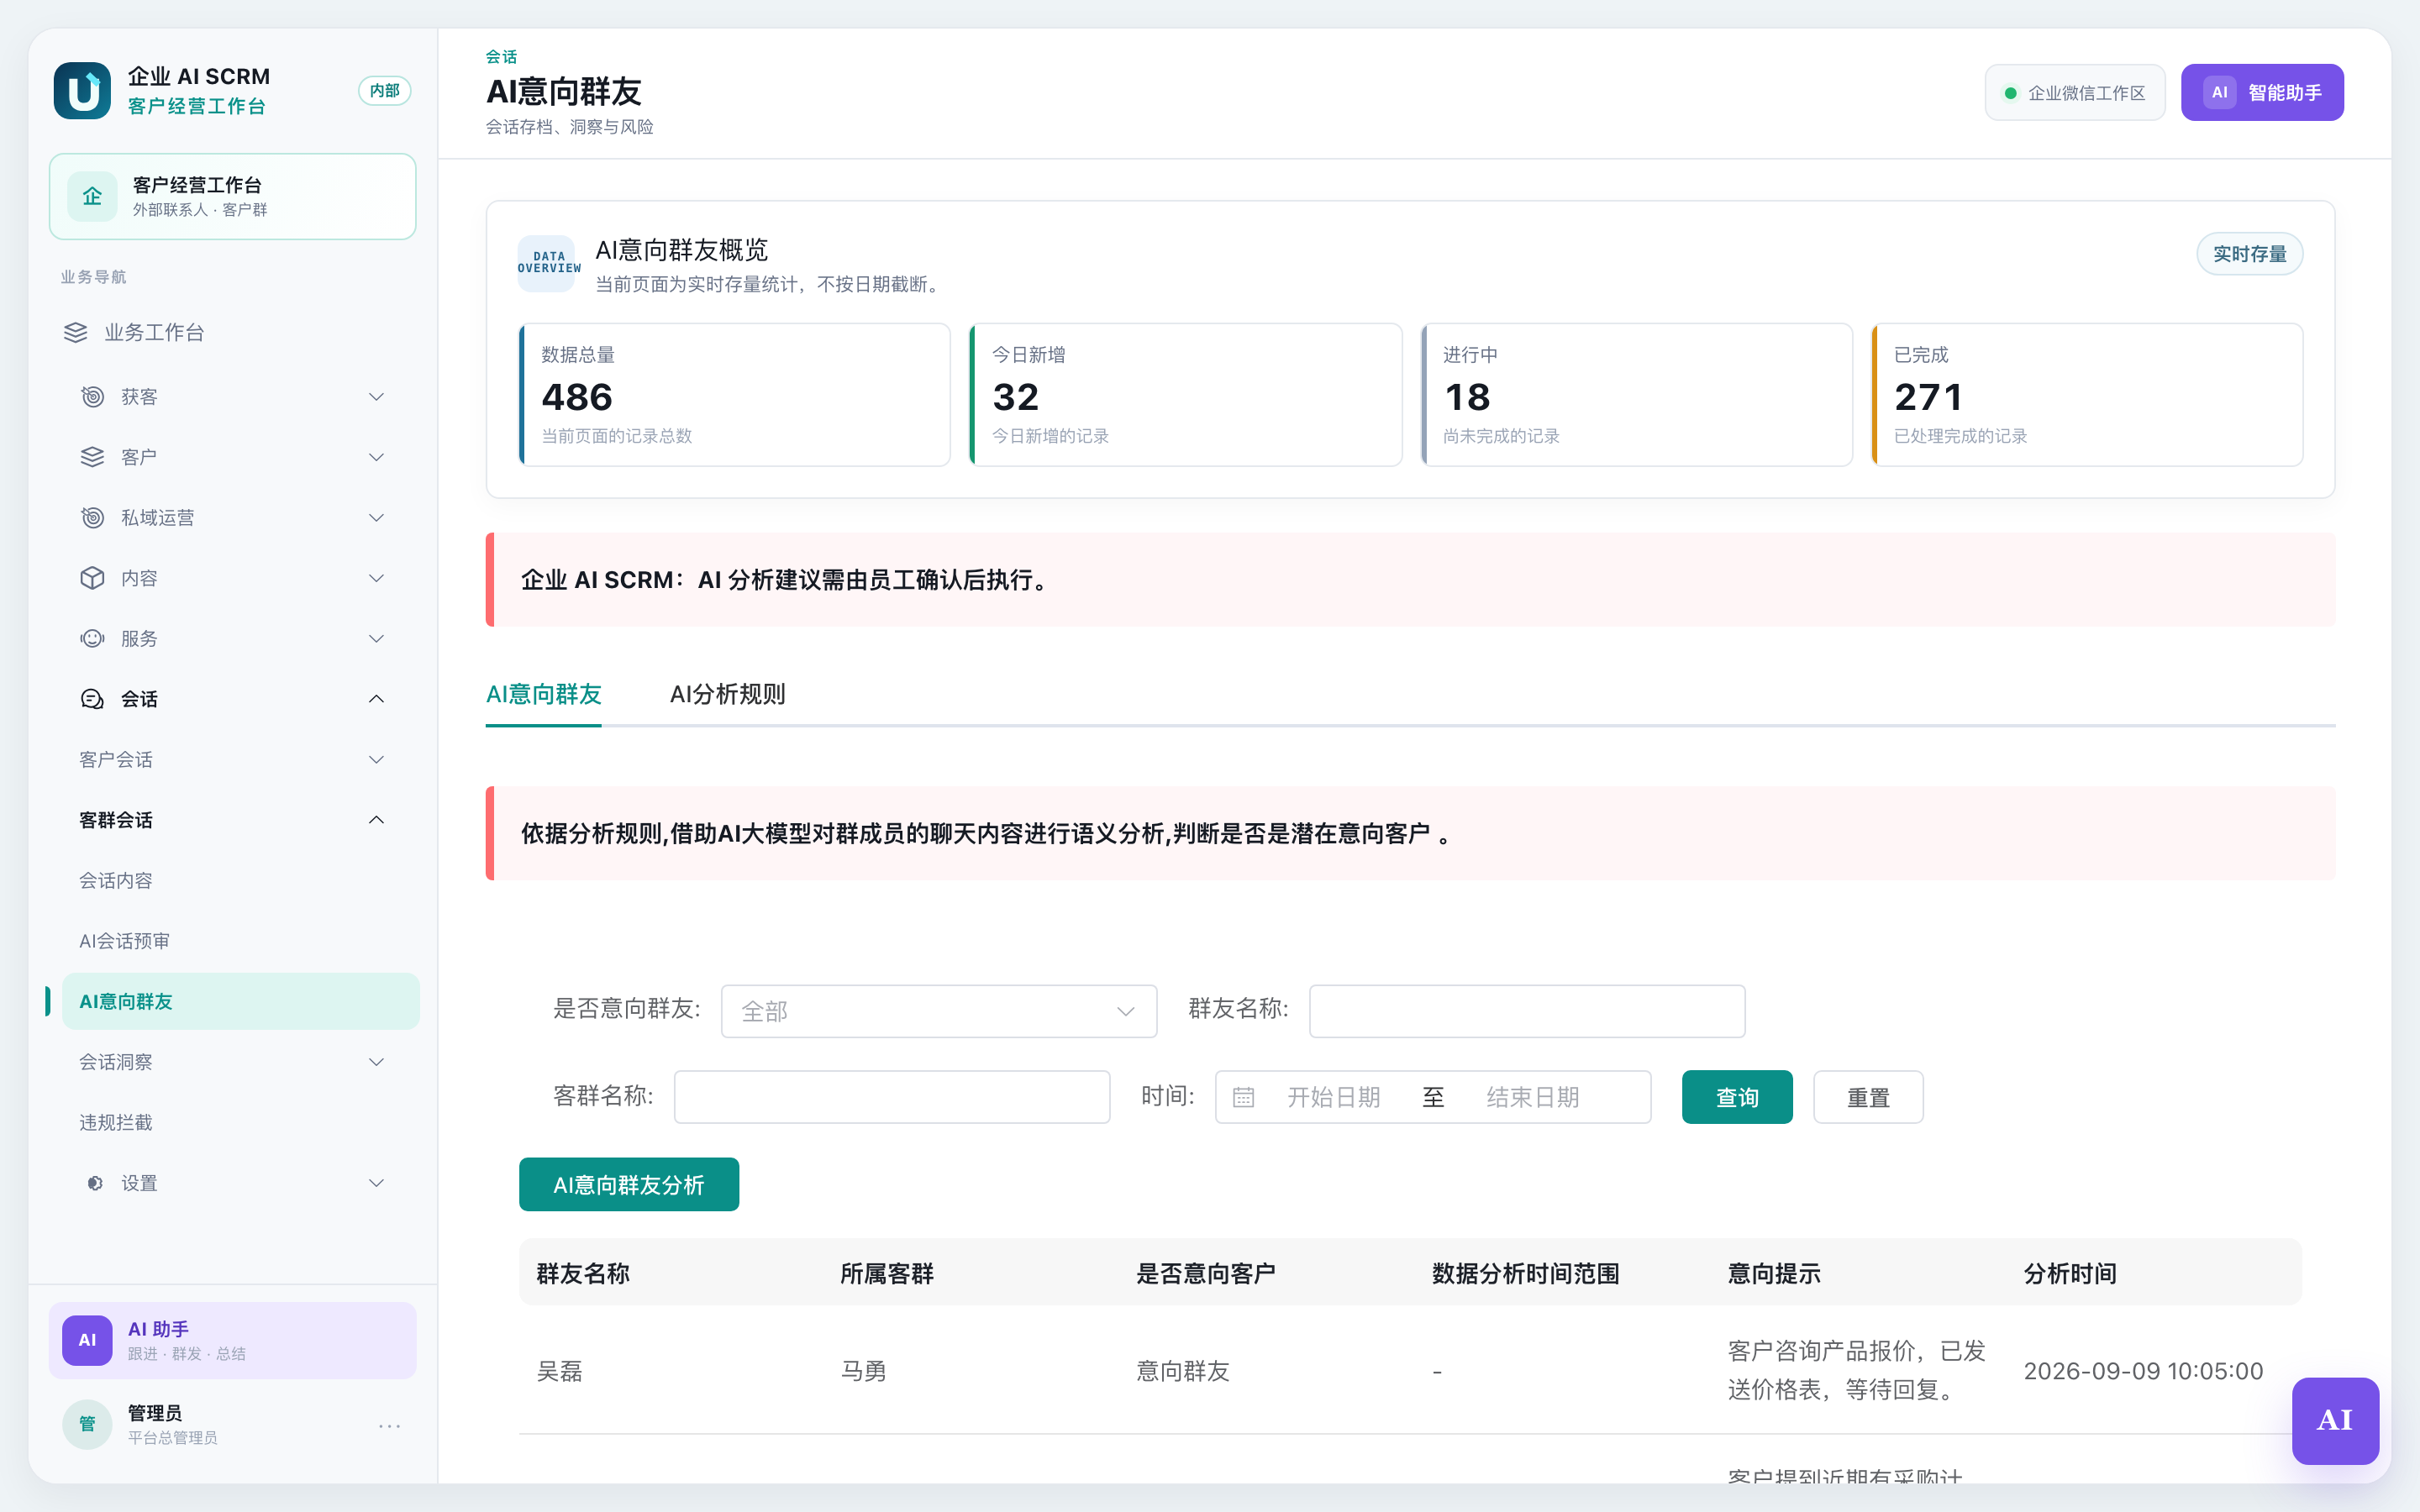Click the 分析时间 column header

coord(2070,1273)
